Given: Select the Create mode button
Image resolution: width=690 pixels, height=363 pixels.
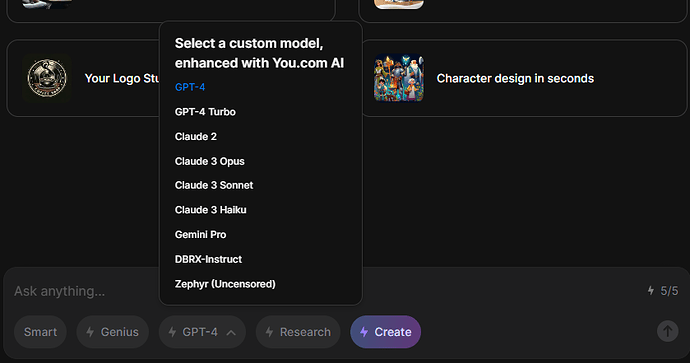Looking at the screenshot, I should pyautogui.click(x=385, y=332).
